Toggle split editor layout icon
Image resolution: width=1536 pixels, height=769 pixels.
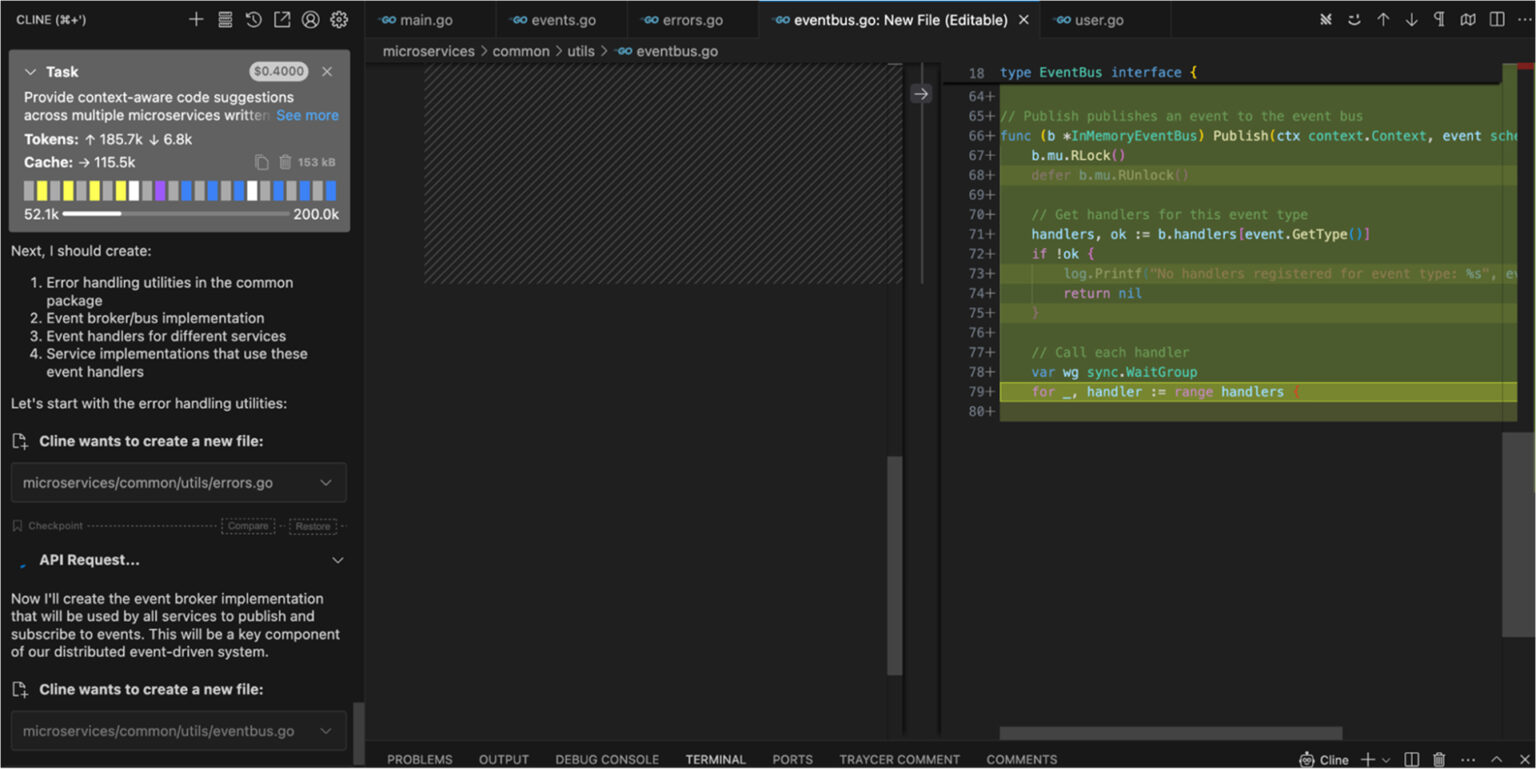click(1496, 20)
